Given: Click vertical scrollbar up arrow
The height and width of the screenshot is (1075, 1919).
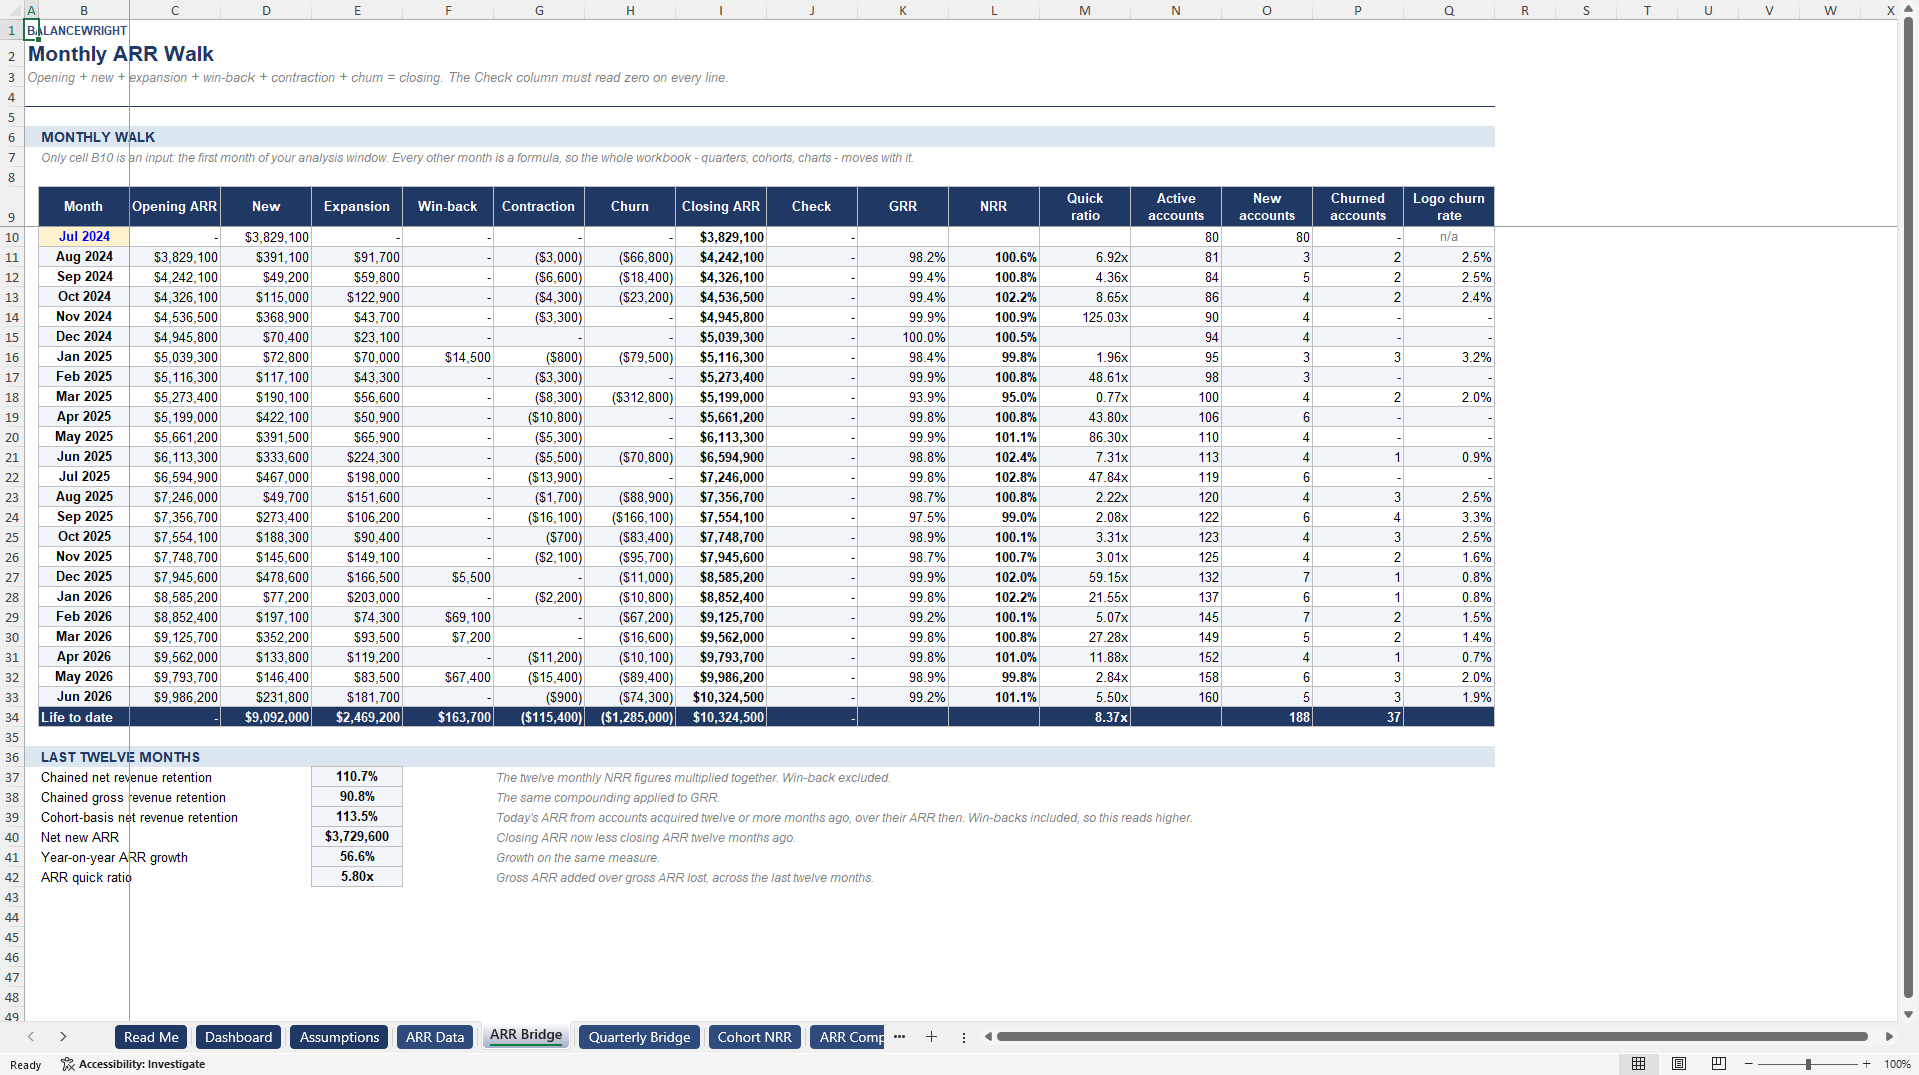Looking at the screenshot, I should point(1908,10).
